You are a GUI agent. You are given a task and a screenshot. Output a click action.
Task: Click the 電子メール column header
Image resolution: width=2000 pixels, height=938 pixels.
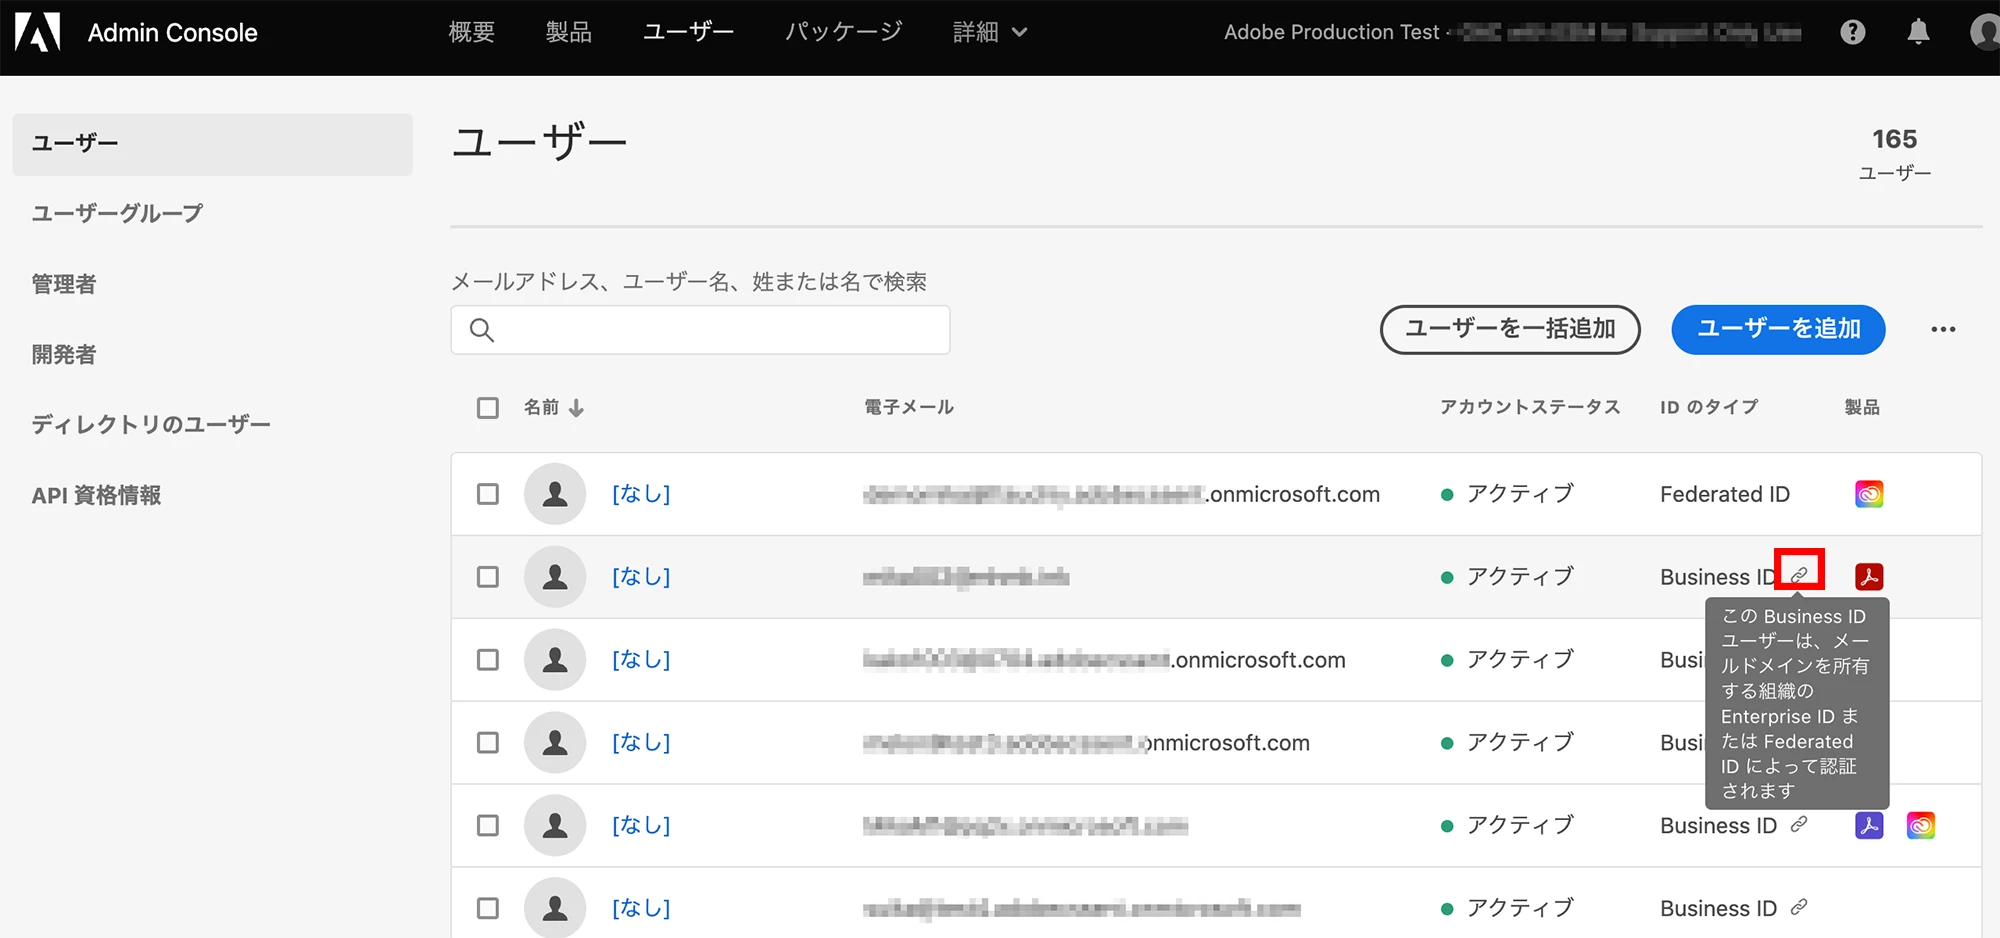pos(909,408)
